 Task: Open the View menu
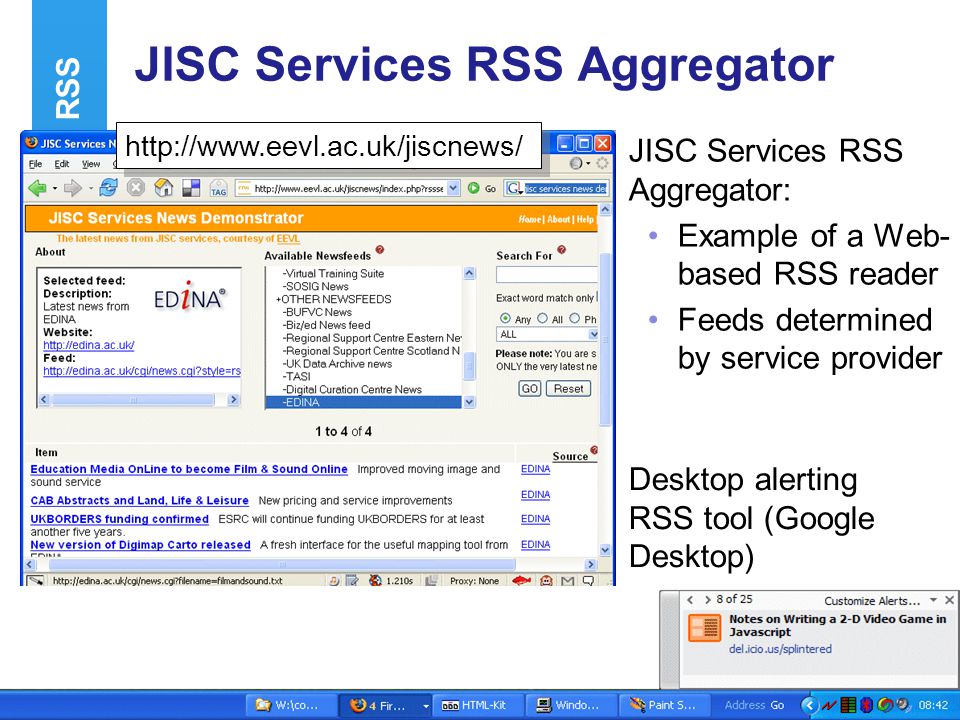(x=91, y=164)
